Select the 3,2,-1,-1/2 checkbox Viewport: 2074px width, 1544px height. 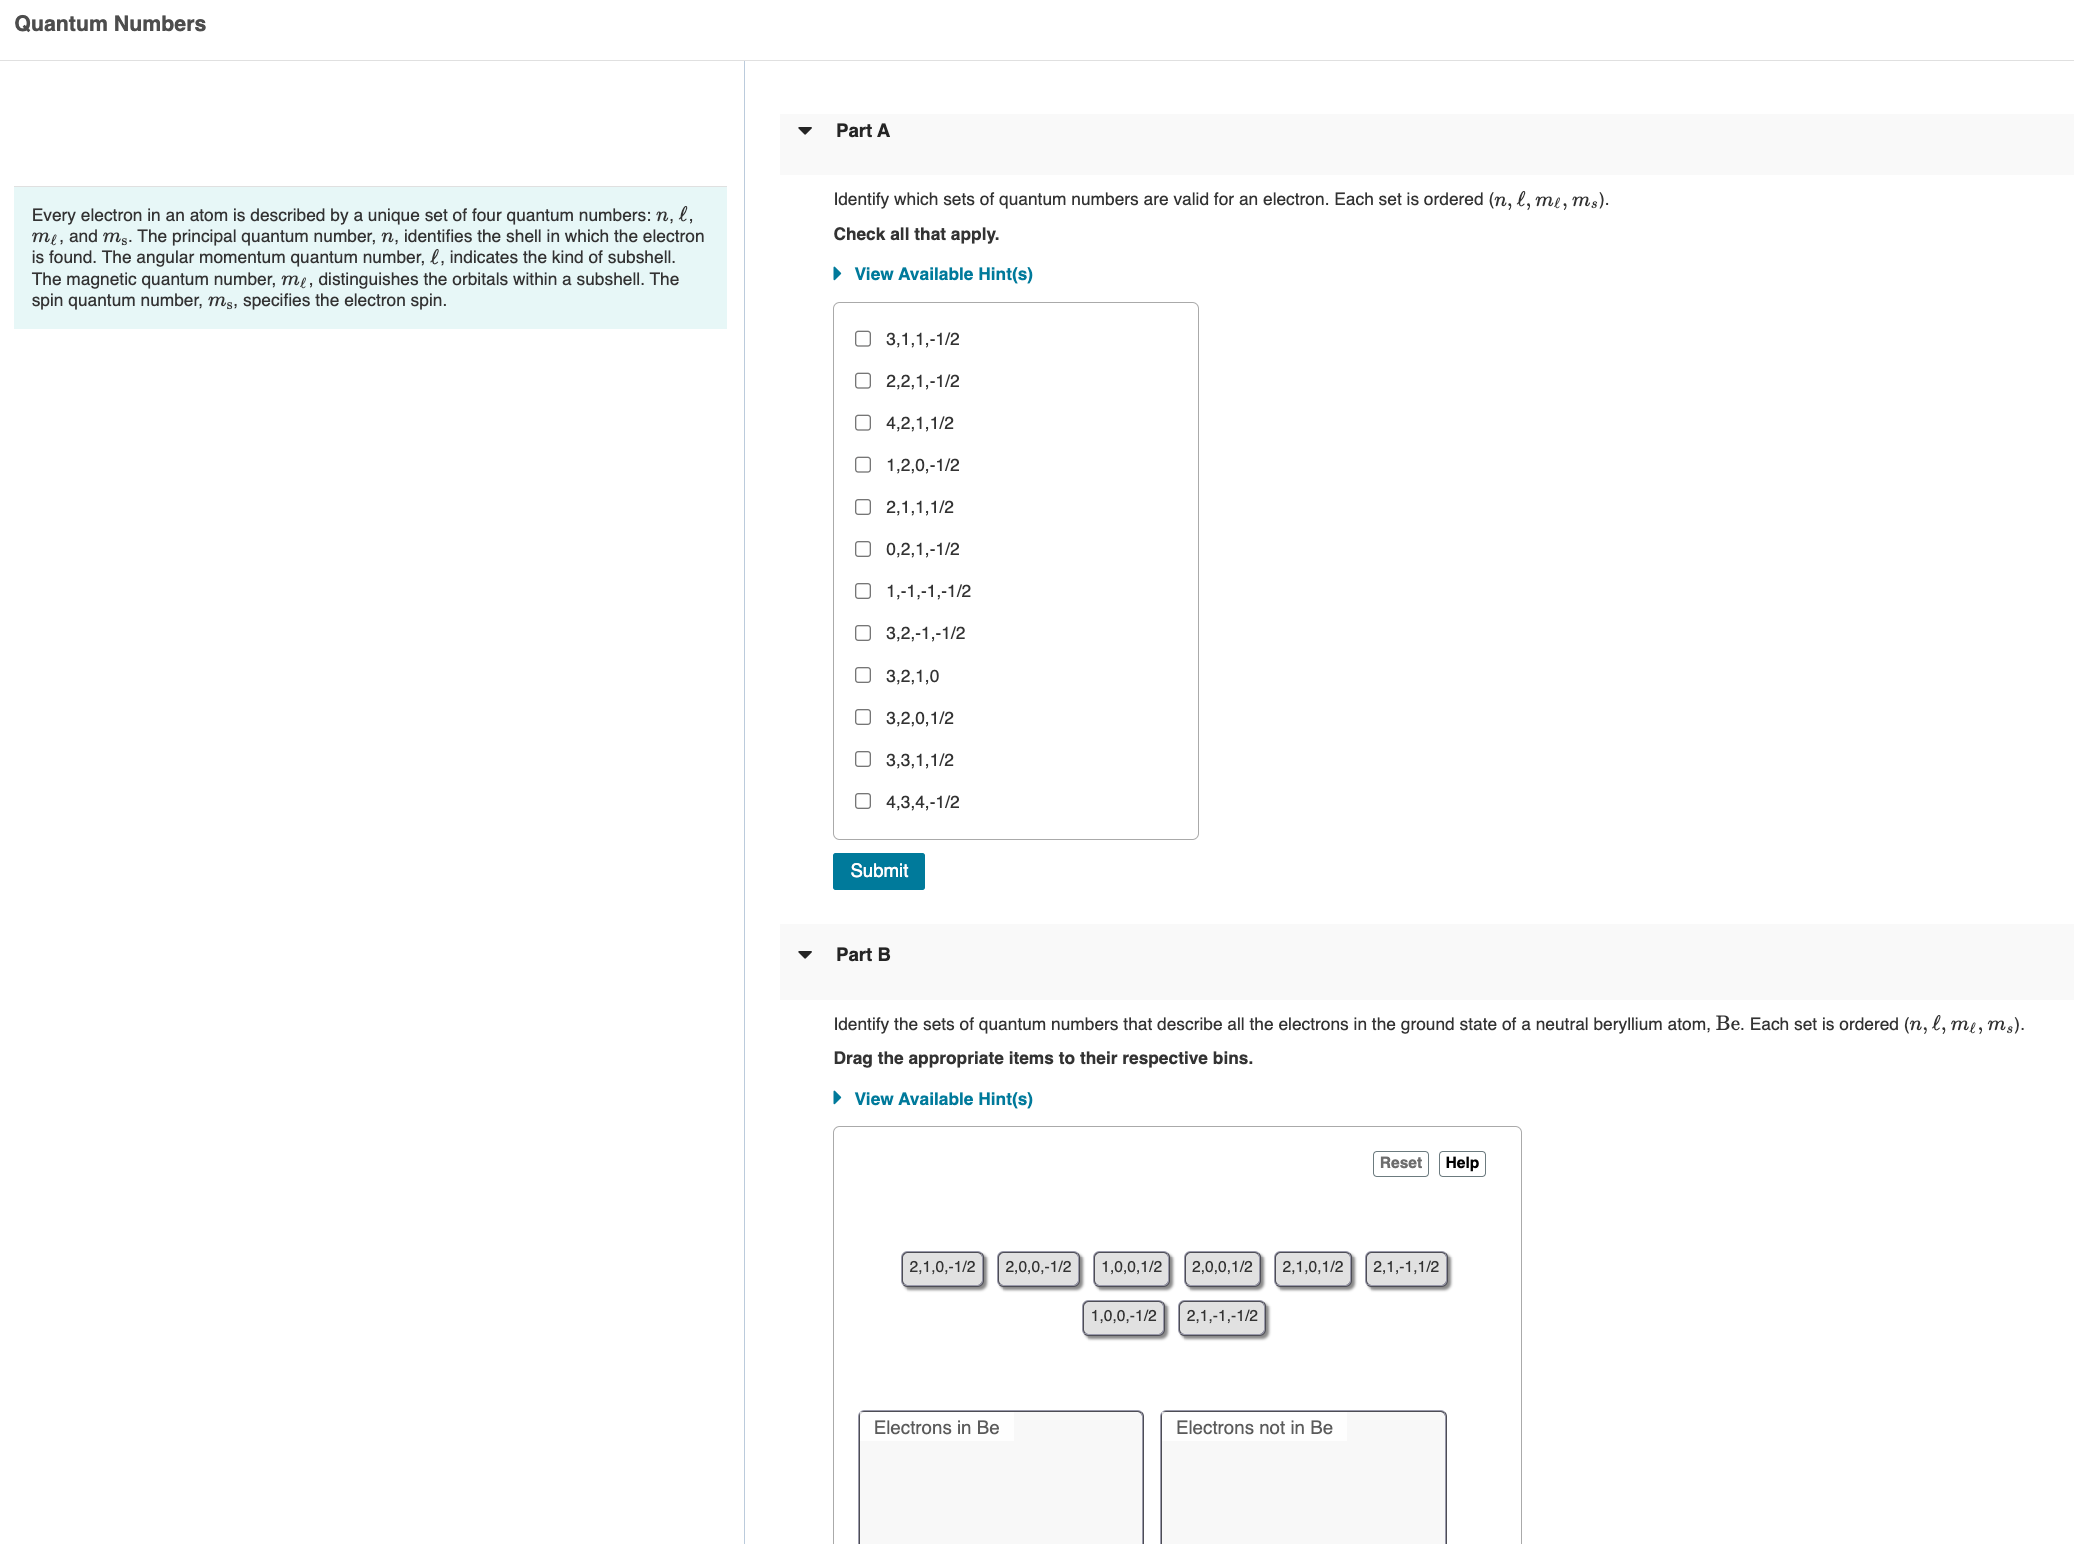pos(863,633)
